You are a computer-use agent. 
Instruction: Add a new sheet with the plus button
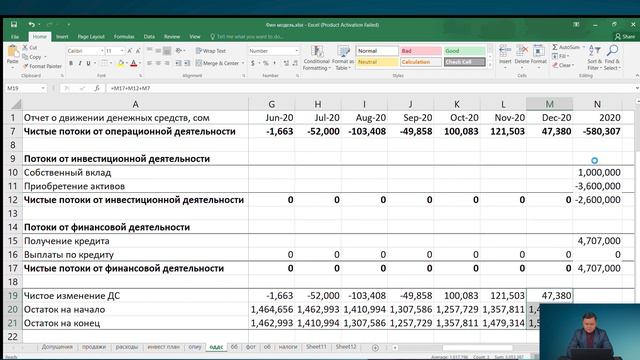point(375,348)
